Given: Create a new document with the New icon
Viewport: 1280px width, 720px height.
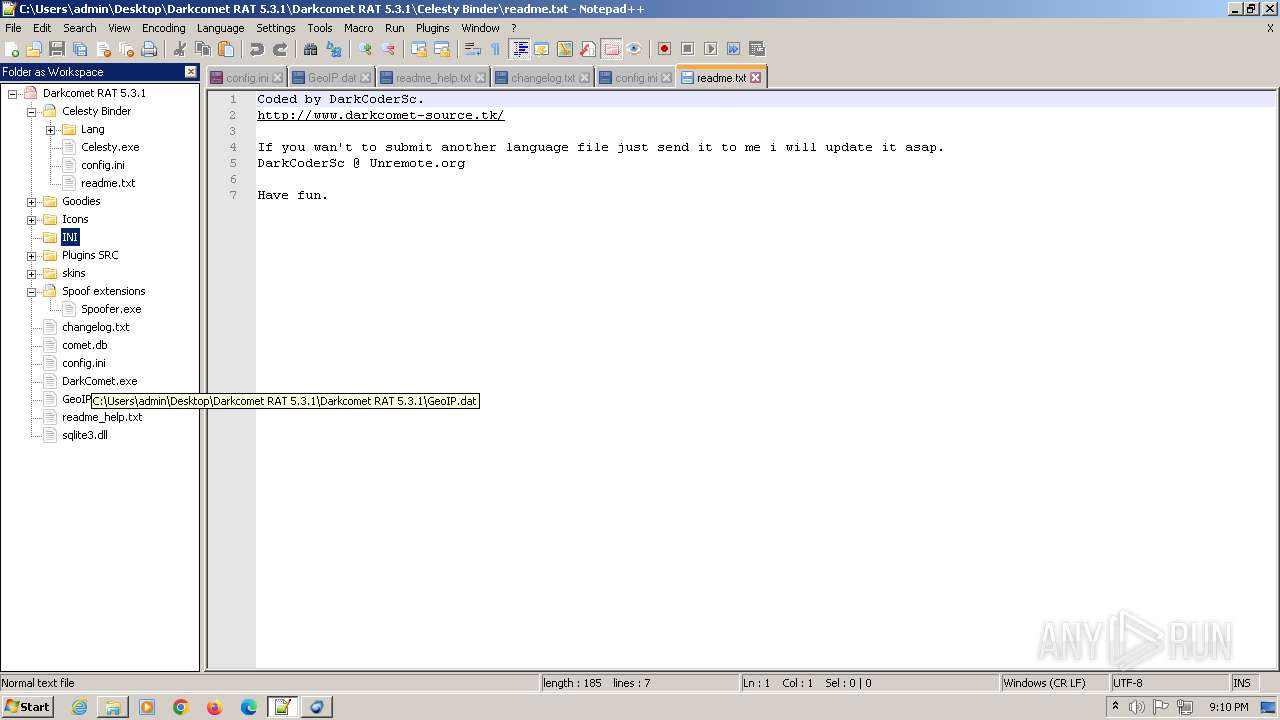Looking at the screenshot, I should pyautogui.click(x=12, y=49).
